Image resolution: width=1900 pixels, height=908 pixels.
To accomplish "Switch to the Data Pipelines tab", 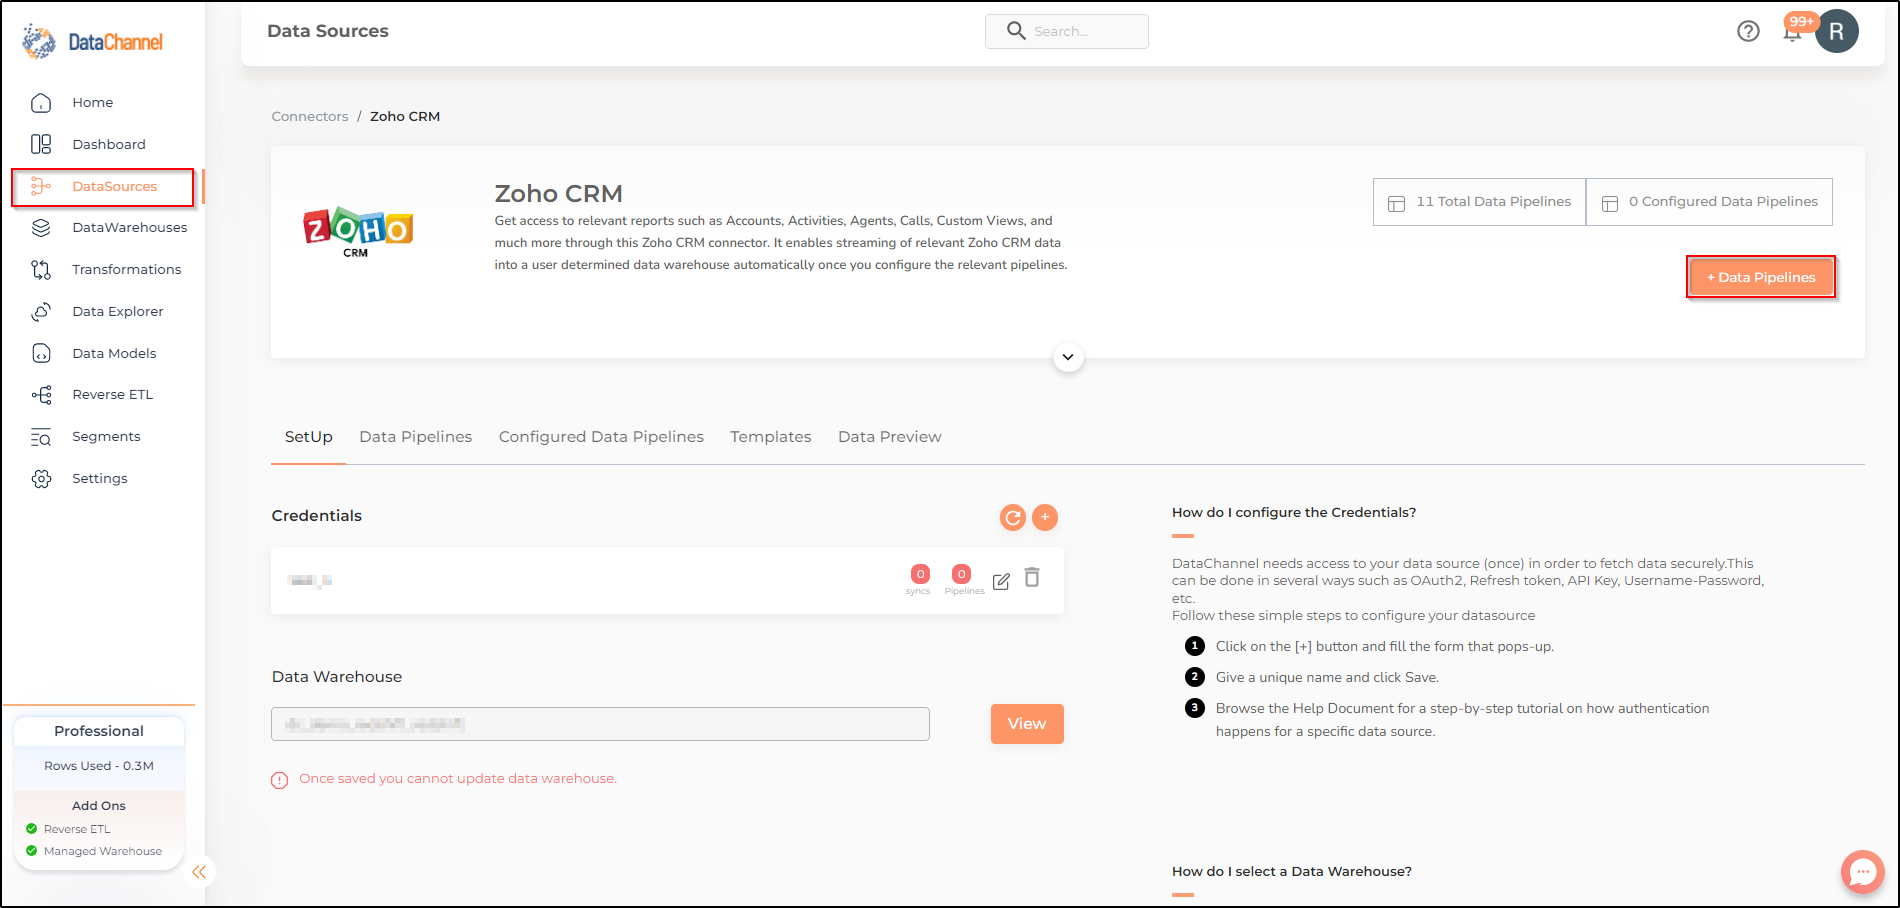I will (x=416, y=437).
